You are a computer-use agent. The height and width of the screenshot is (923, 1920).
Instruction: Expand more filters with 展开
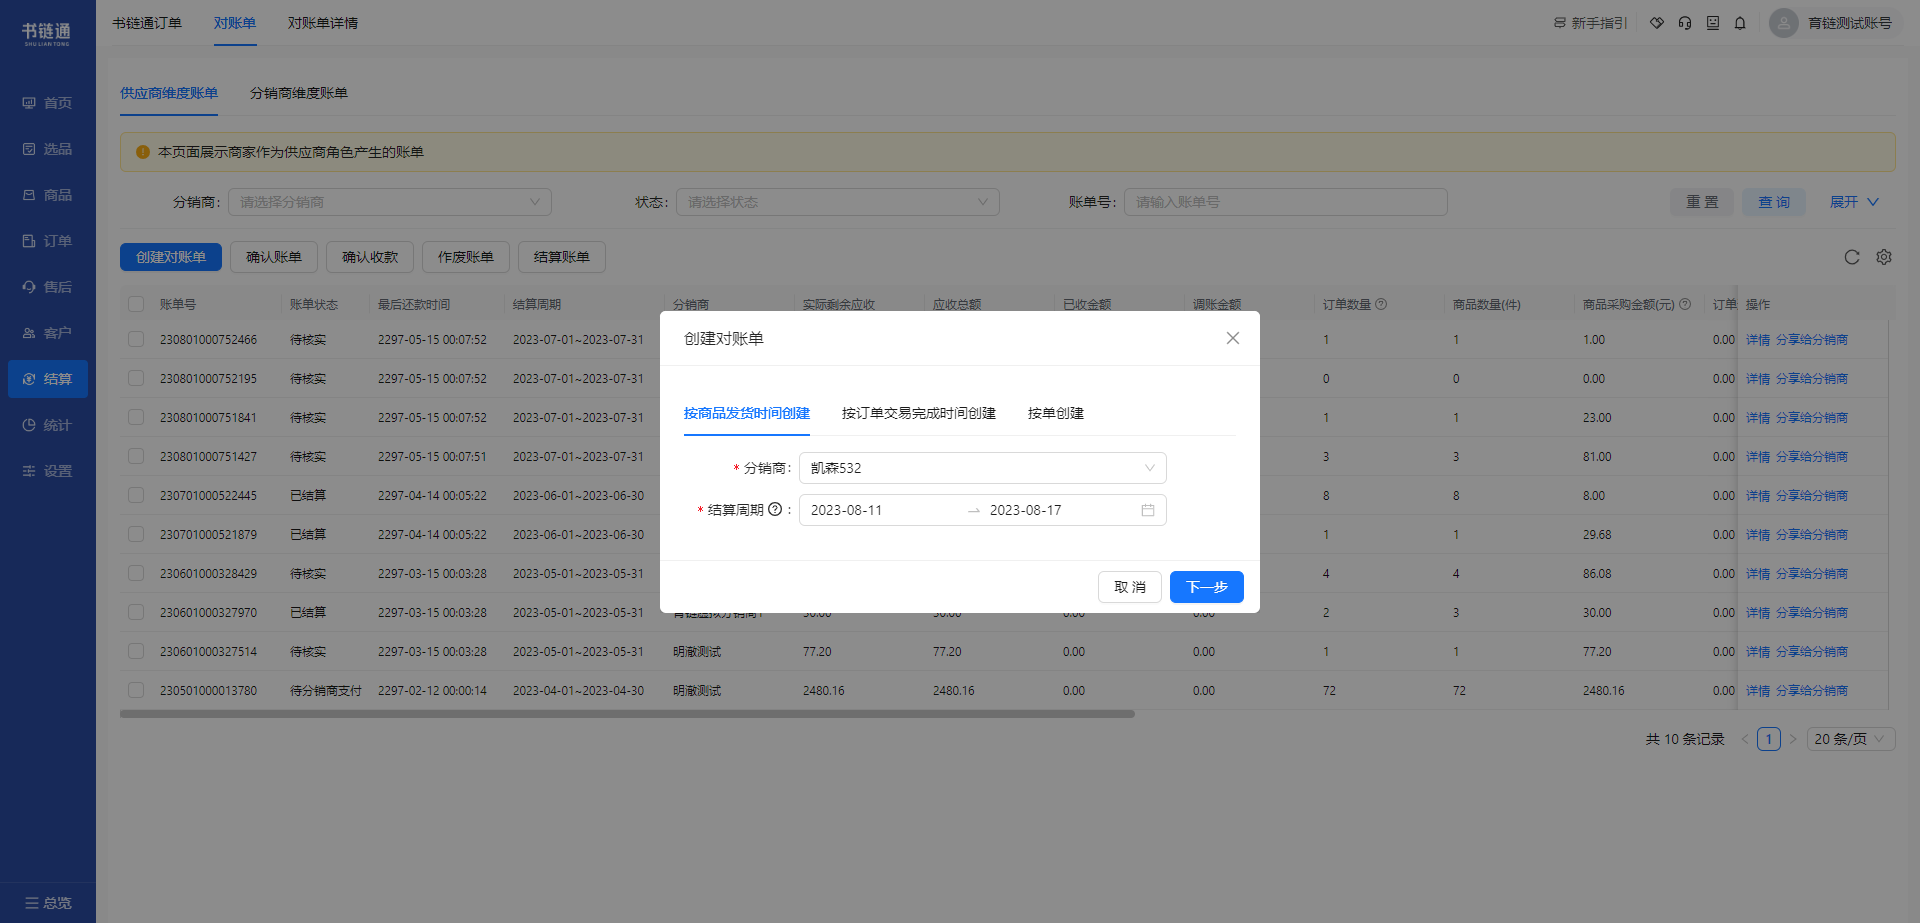(1854, 202)
